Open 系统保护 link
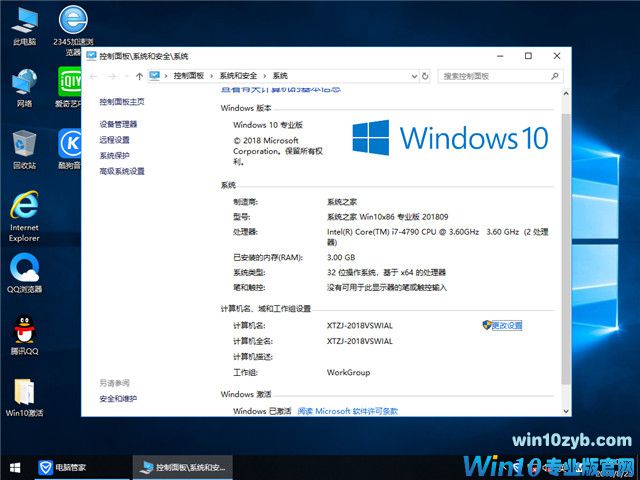Image resolution: width=640 pixels, height=480 pixels. pyautogui.click(x=114, y=156)
